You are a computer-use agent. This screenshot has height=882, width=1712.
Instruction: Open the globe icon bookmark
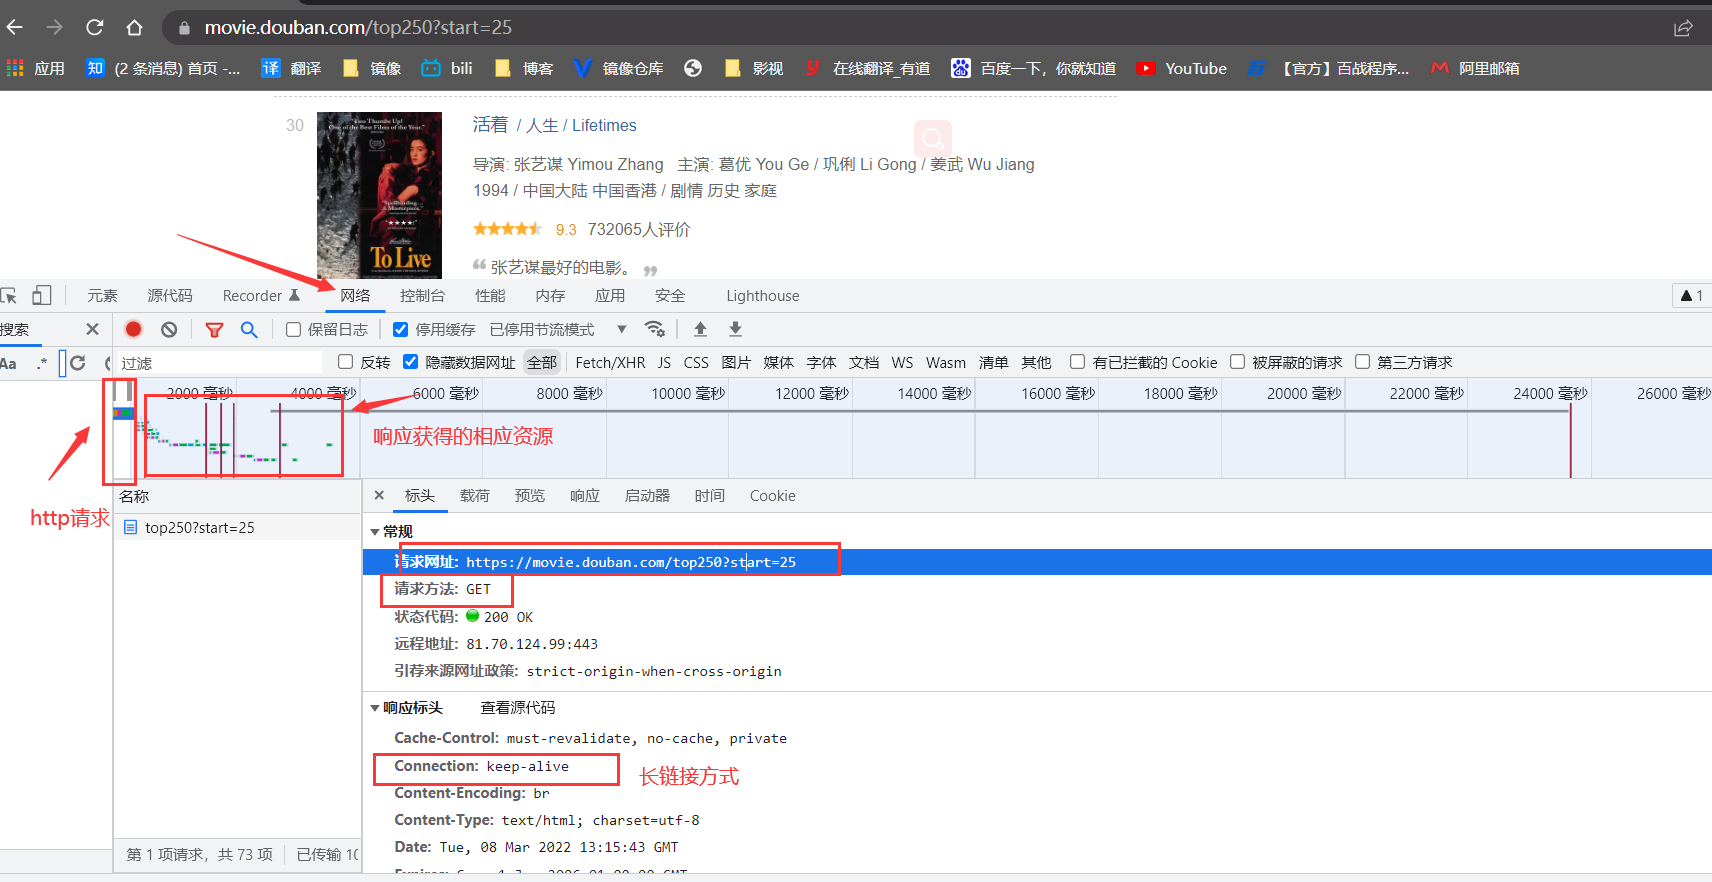click(693, 68)
